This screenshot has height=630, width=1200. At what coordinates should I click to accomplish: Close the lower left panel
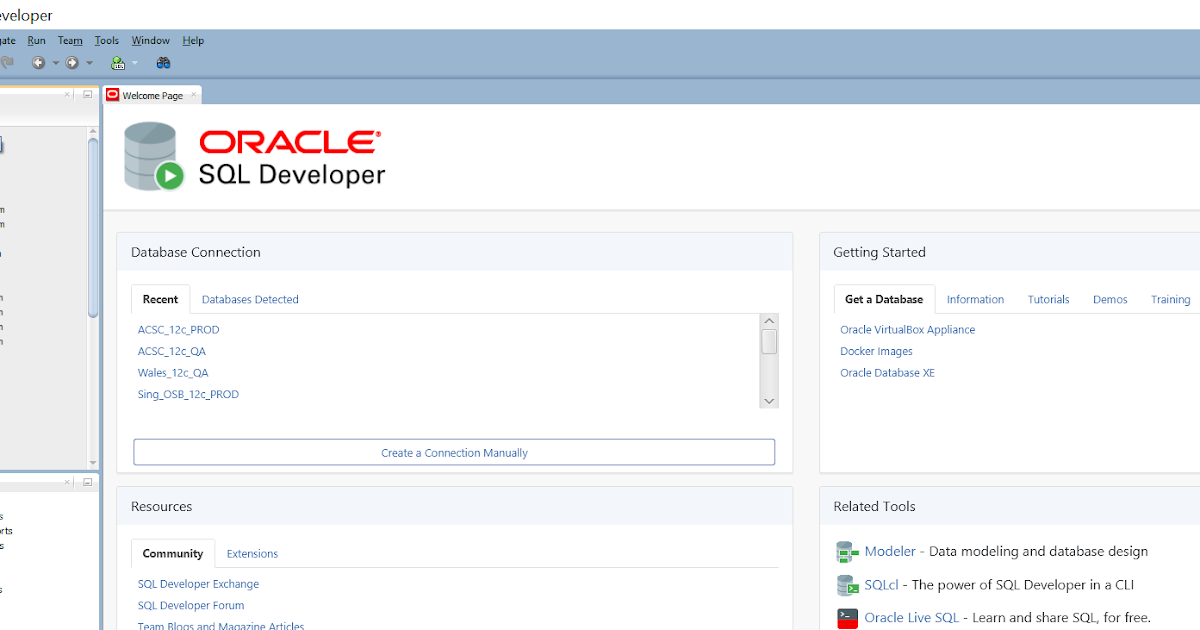(x=68, y=482)
